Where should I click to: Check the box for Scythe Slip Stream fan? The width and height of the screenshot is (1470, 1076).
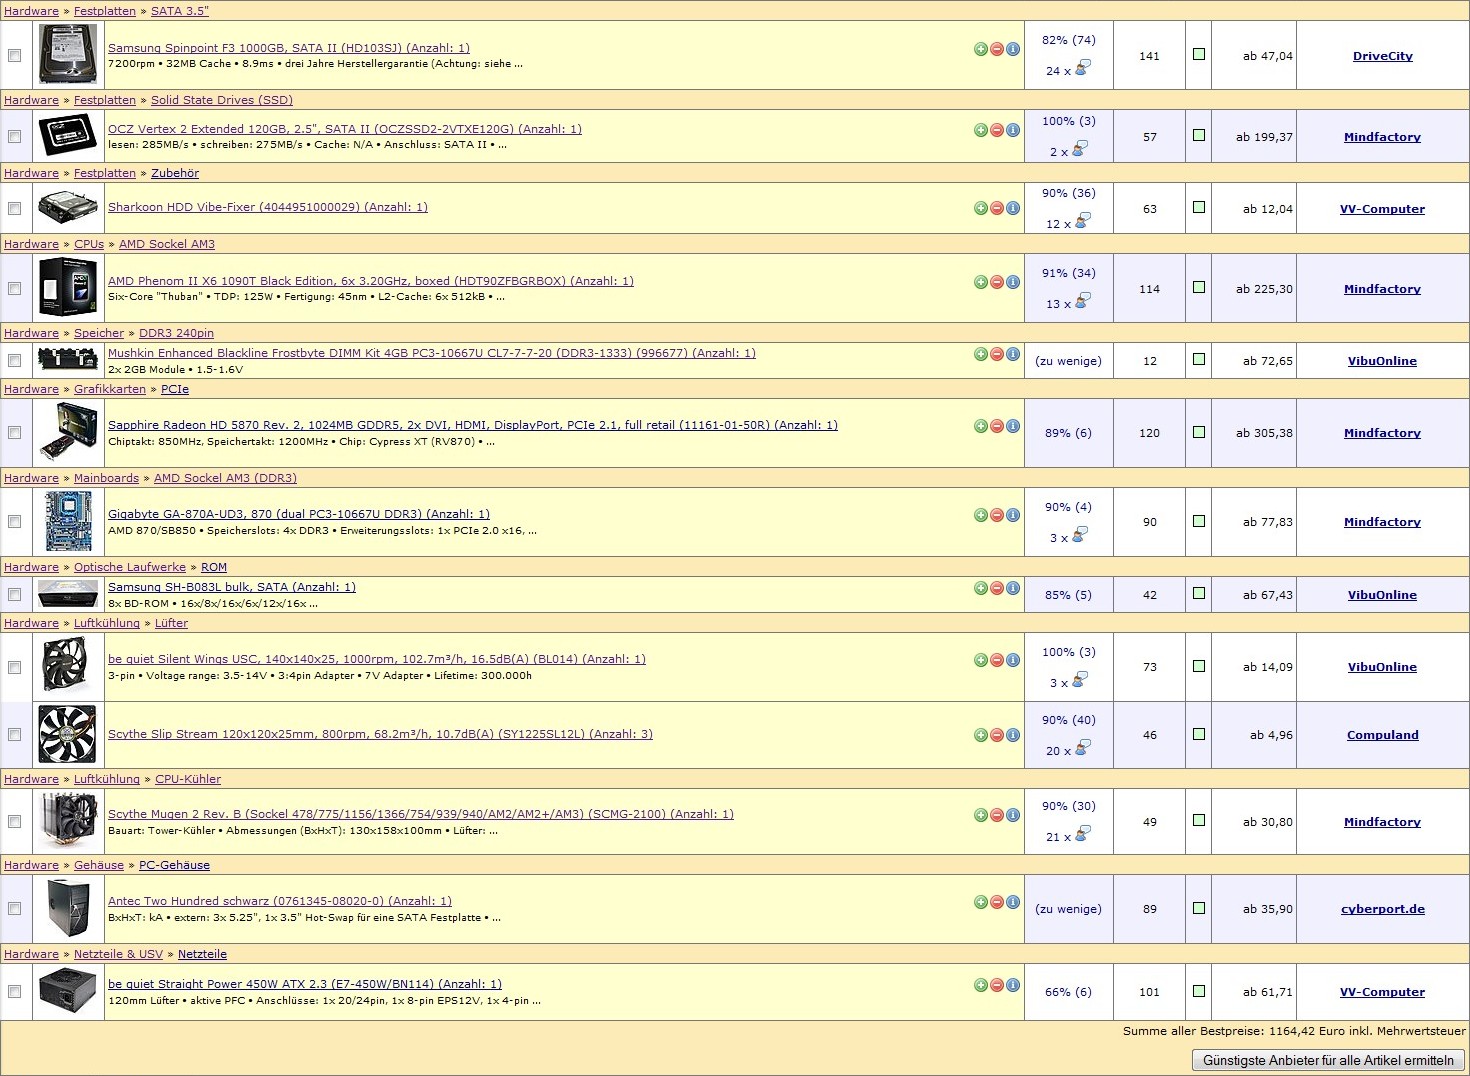pyautogui.click(x=15, y=734)
